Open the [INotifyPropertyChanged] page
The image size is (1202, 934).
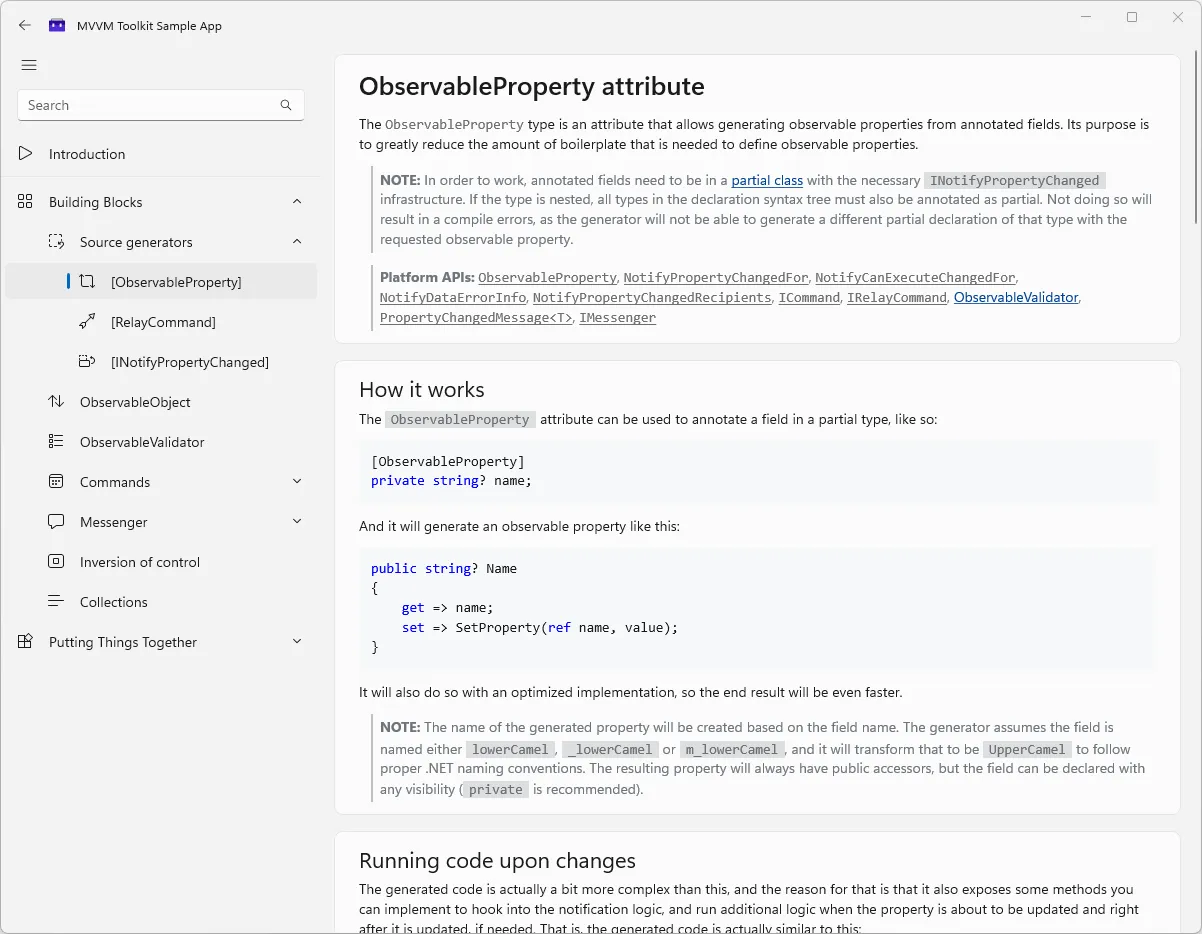pos(161,362)
